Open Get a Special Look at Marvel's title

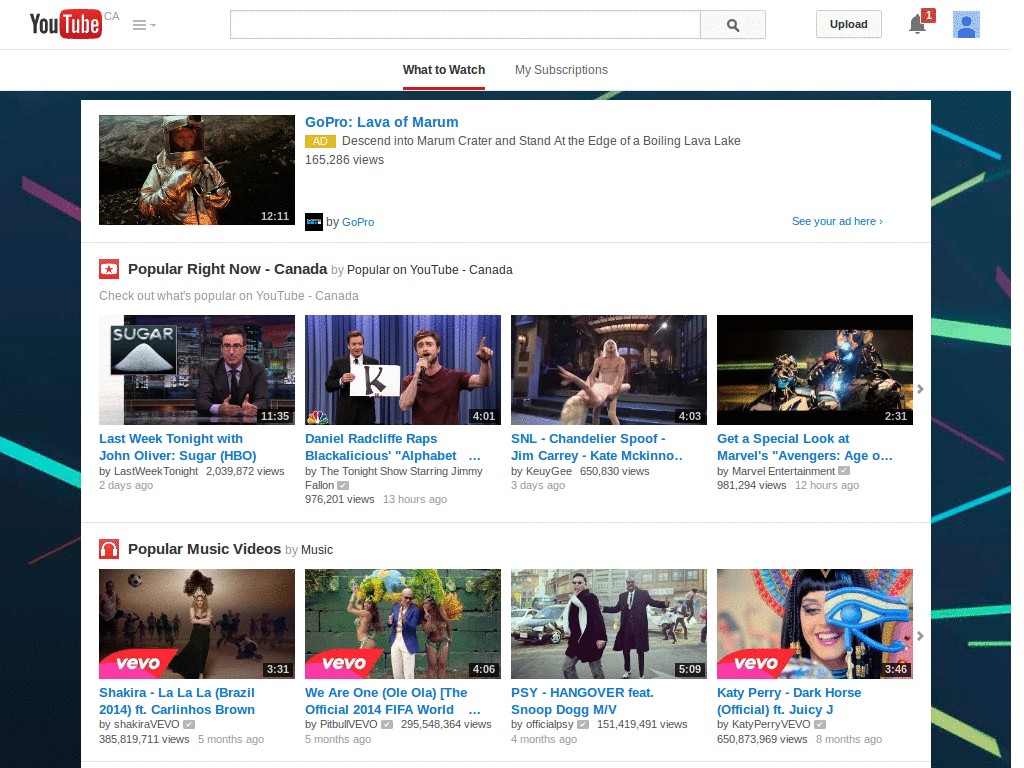coord(805,447)
